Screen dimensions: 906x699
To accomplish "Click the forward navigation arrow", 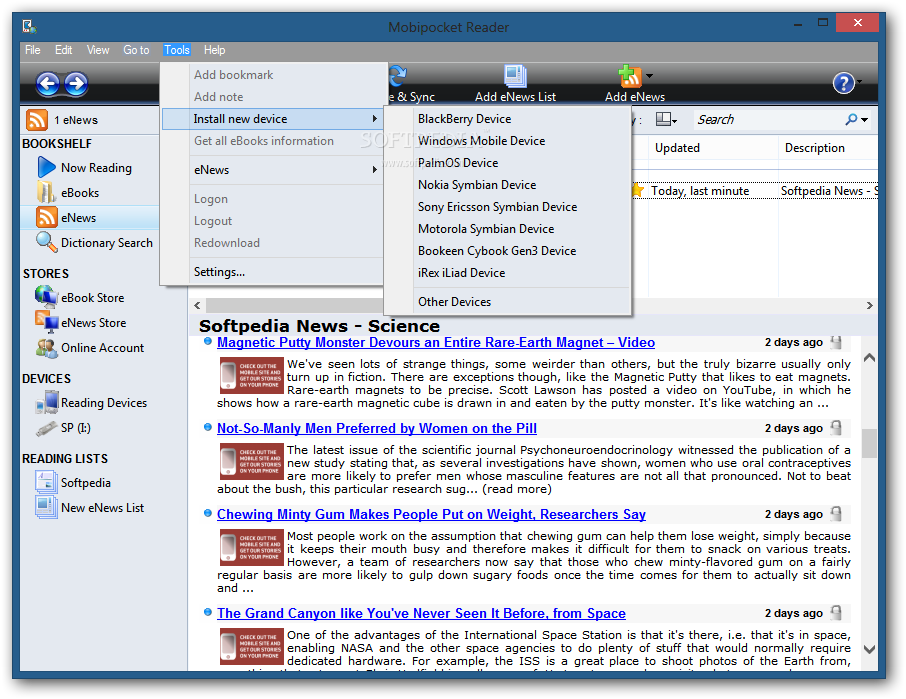I will [x=76, y=84].
